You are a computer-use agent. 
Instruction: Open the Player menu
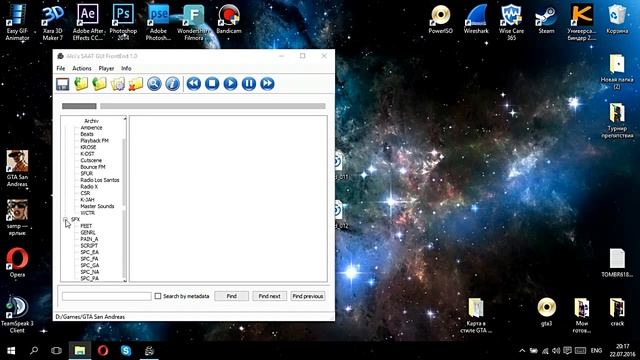click(106, 68)
